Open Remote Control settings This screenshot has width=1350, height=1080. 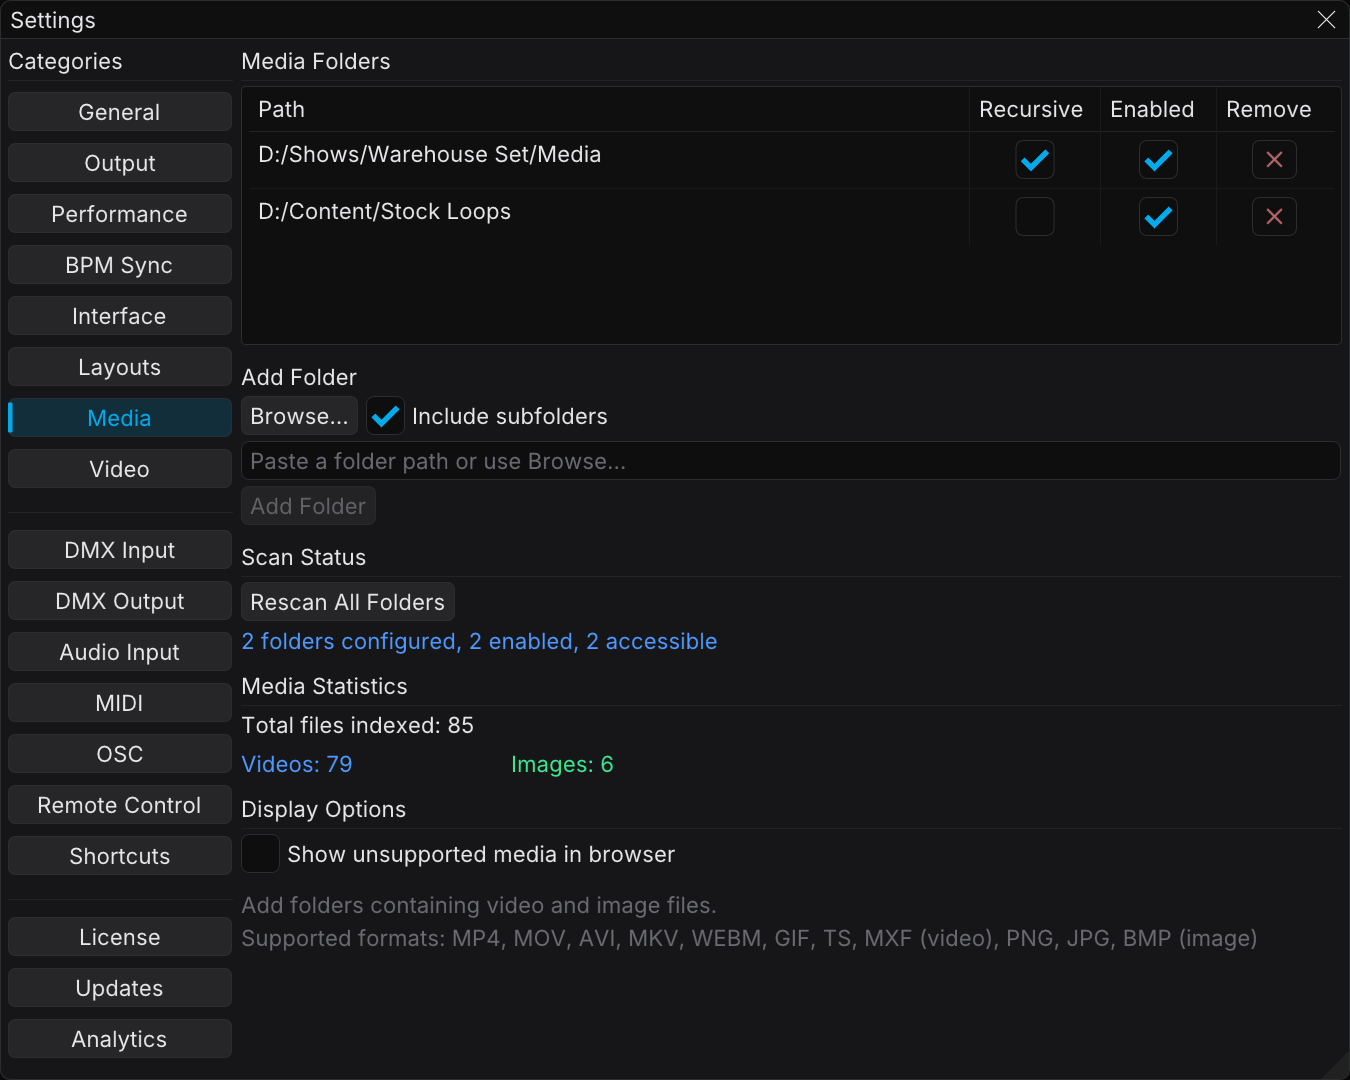120,805
